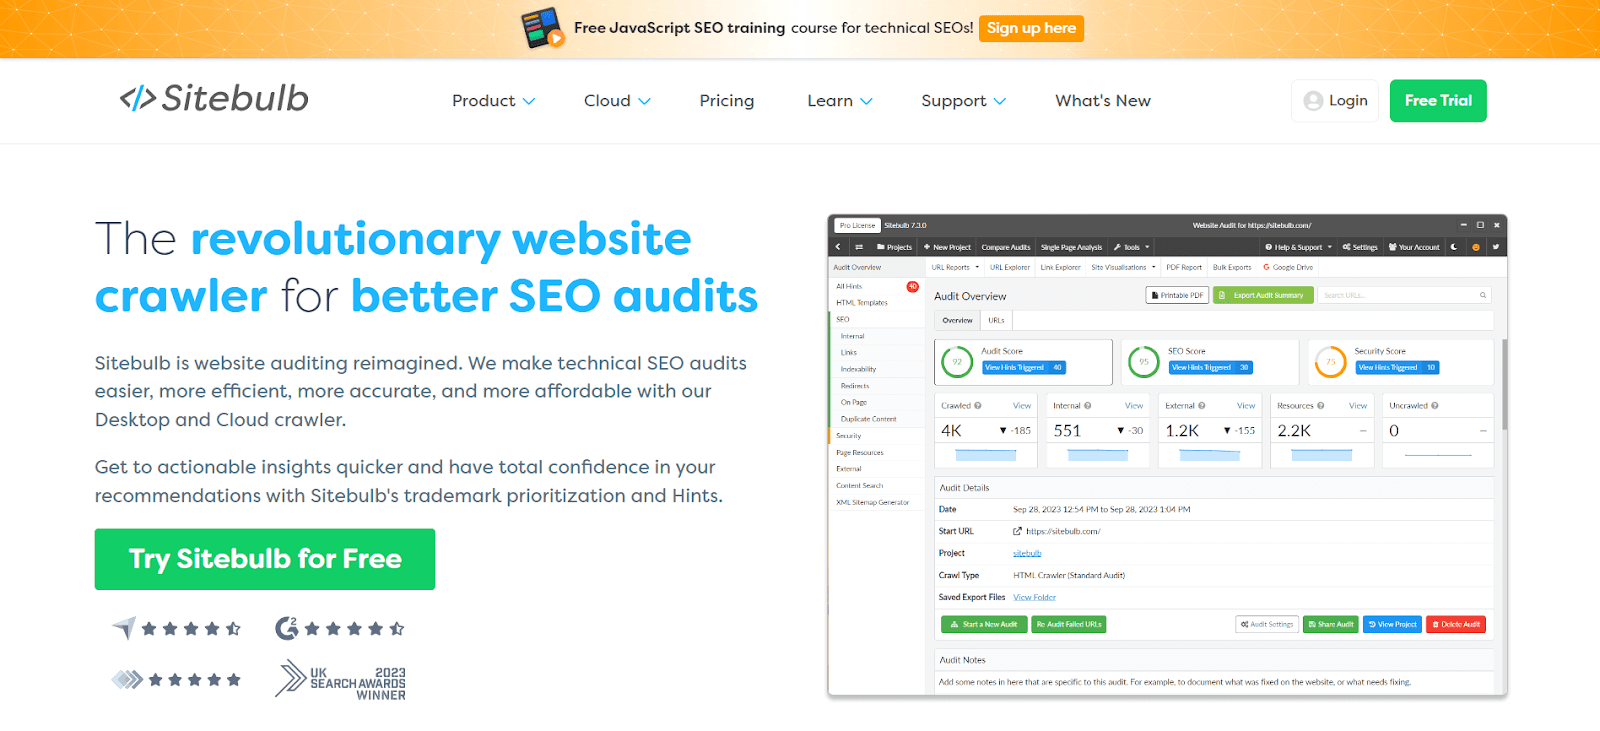
Task: Click Try Sitebulb for Free
Action: (265, 559)
